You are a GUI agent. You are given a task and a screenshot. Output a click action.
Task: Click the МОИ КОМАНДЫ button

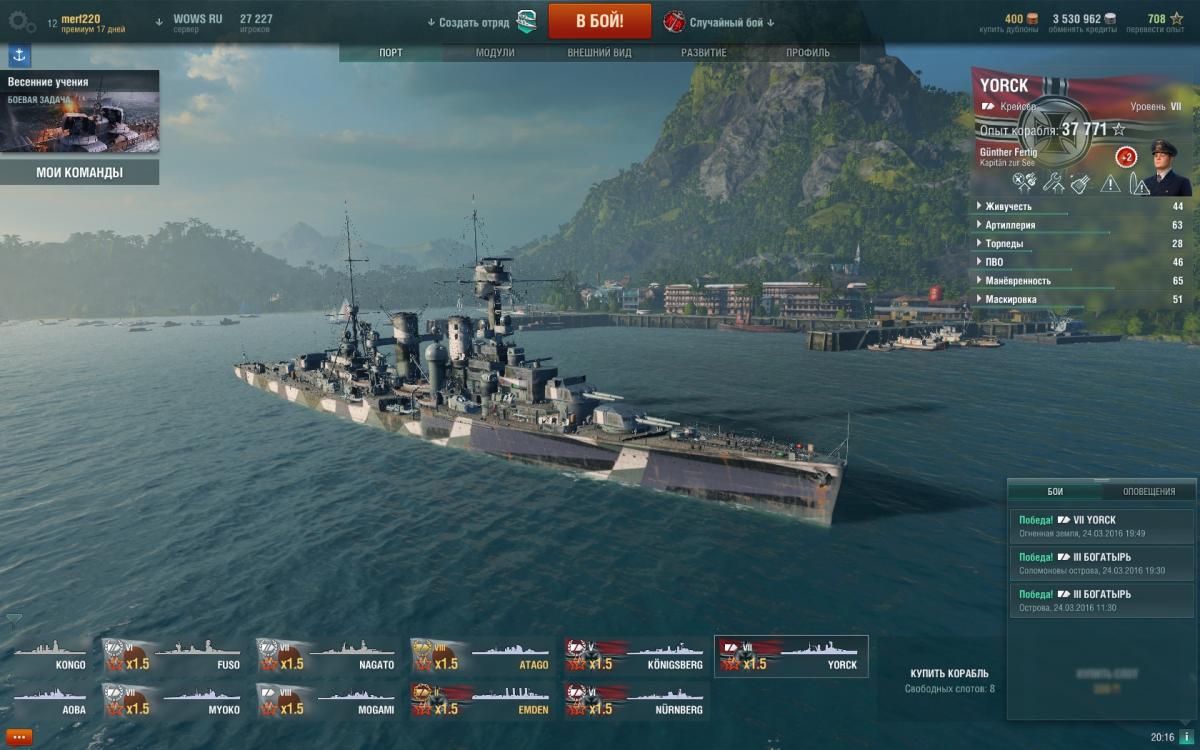coord(80,172)
